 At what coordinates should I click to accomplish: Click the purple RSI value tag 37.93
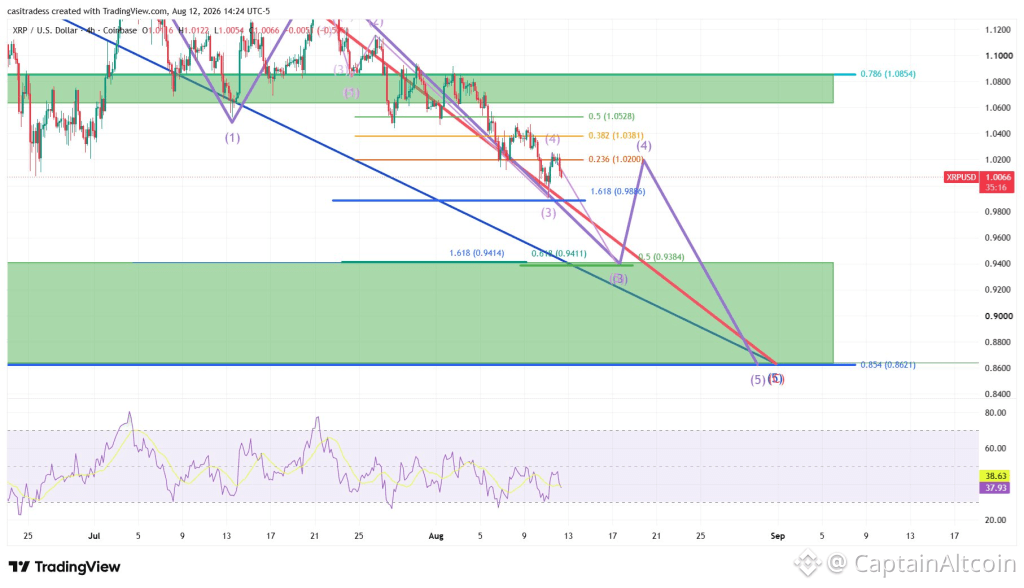(x=996, y=488)
